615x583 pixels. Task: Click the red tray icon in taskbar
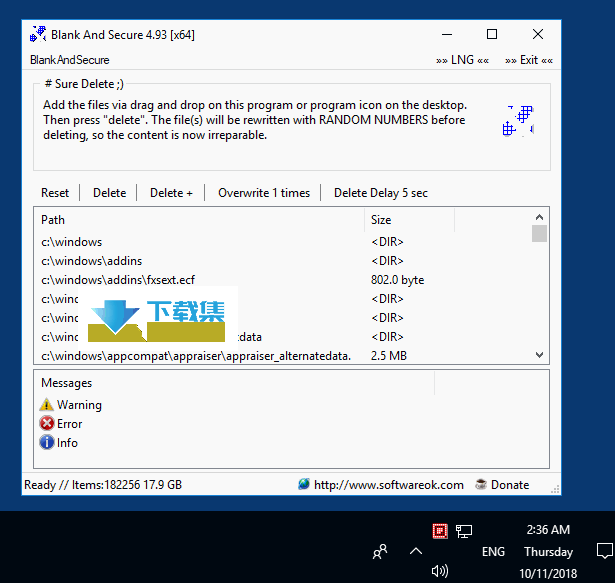440,531
